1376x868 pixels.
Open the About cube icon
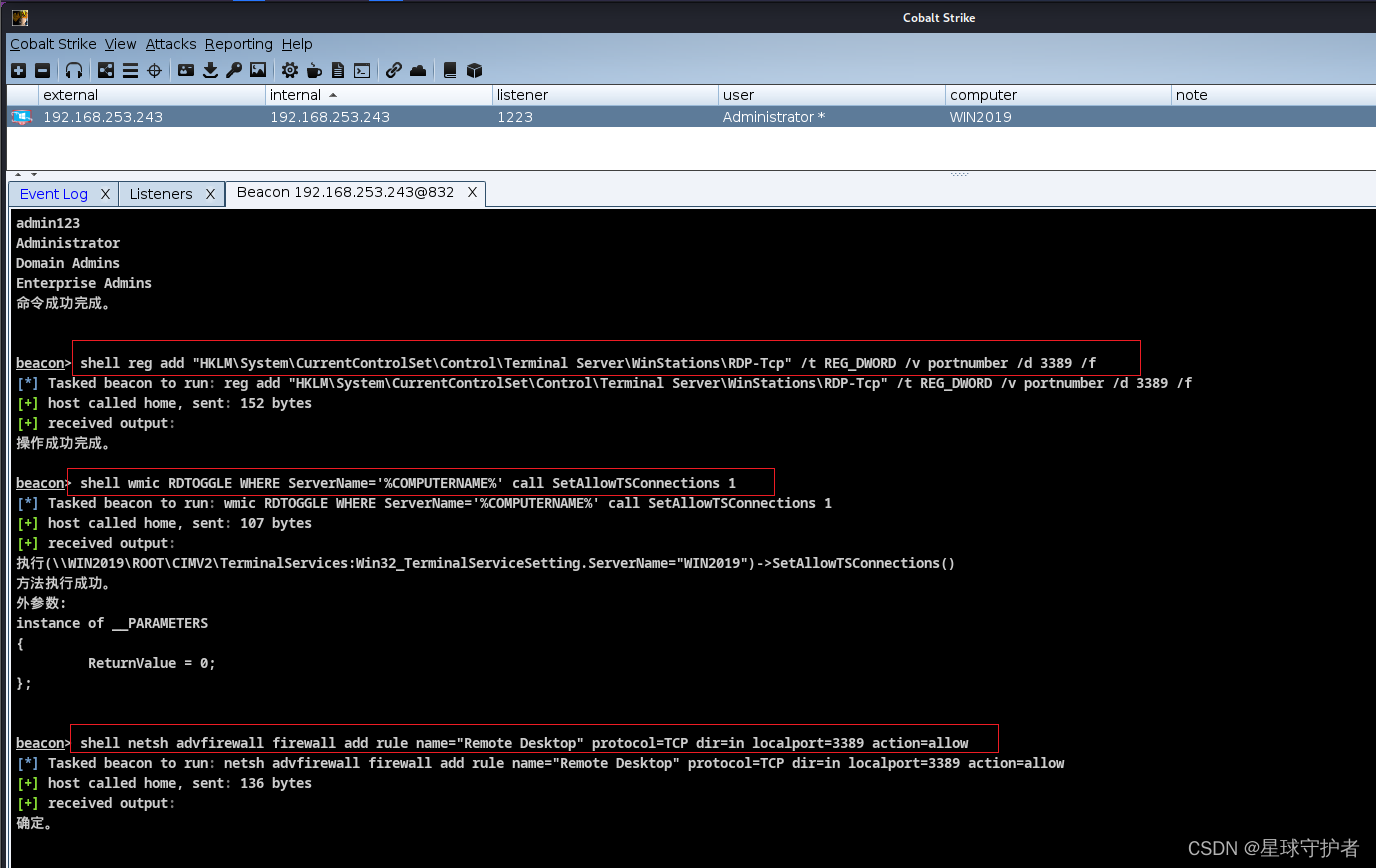pos(474,70)
